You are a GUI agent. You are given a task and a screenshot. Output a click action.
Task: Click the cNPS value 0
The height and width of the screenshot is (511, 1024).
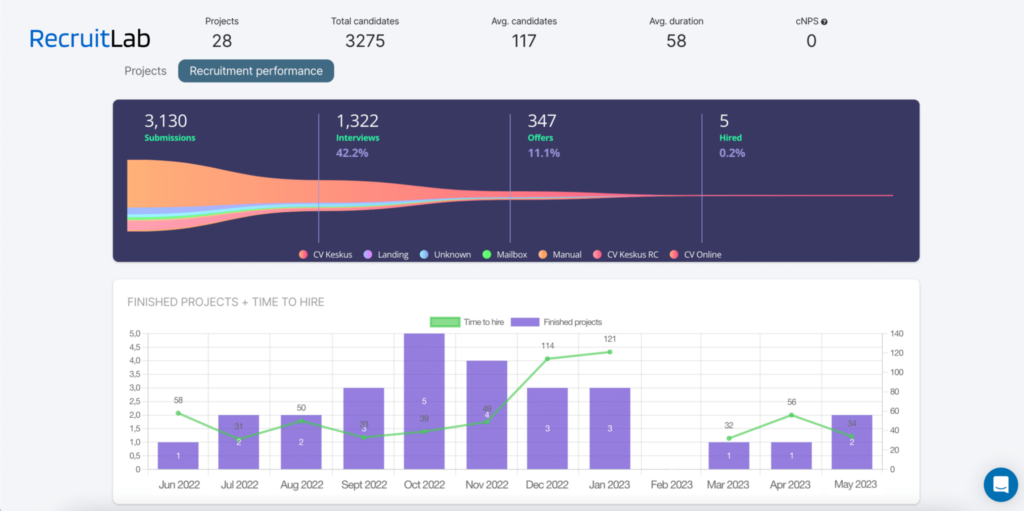811,41
